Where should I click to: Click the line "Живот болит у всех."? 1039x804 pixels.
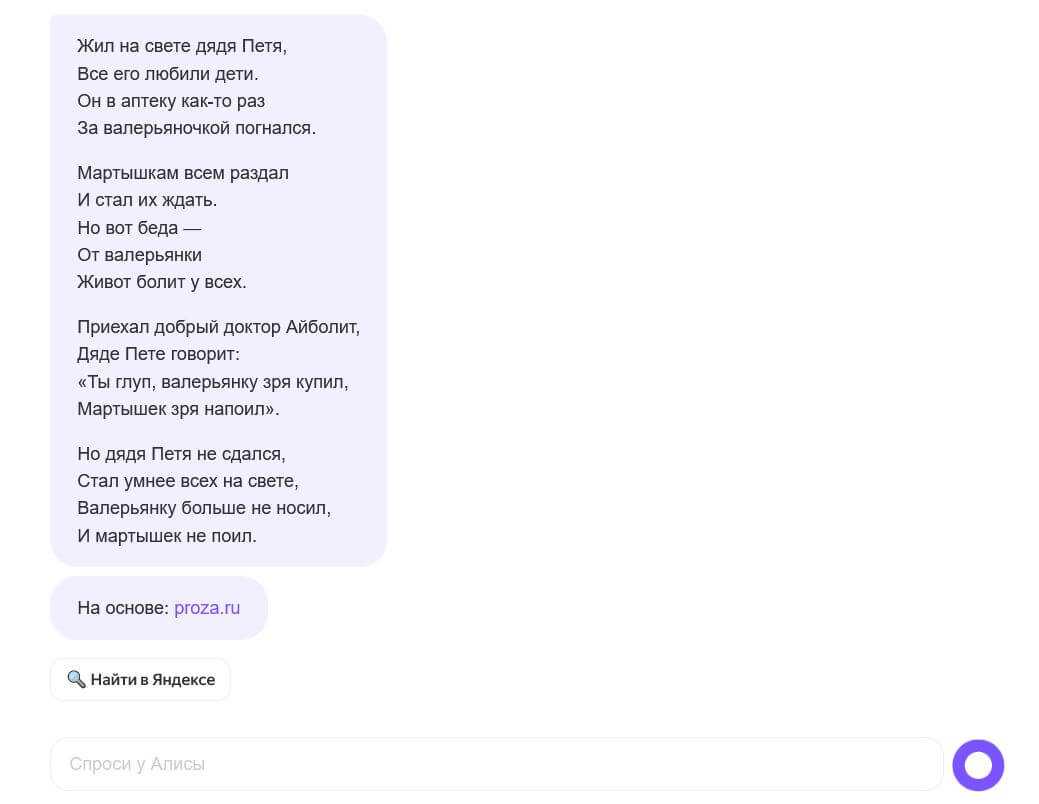(x=162, y=282)
